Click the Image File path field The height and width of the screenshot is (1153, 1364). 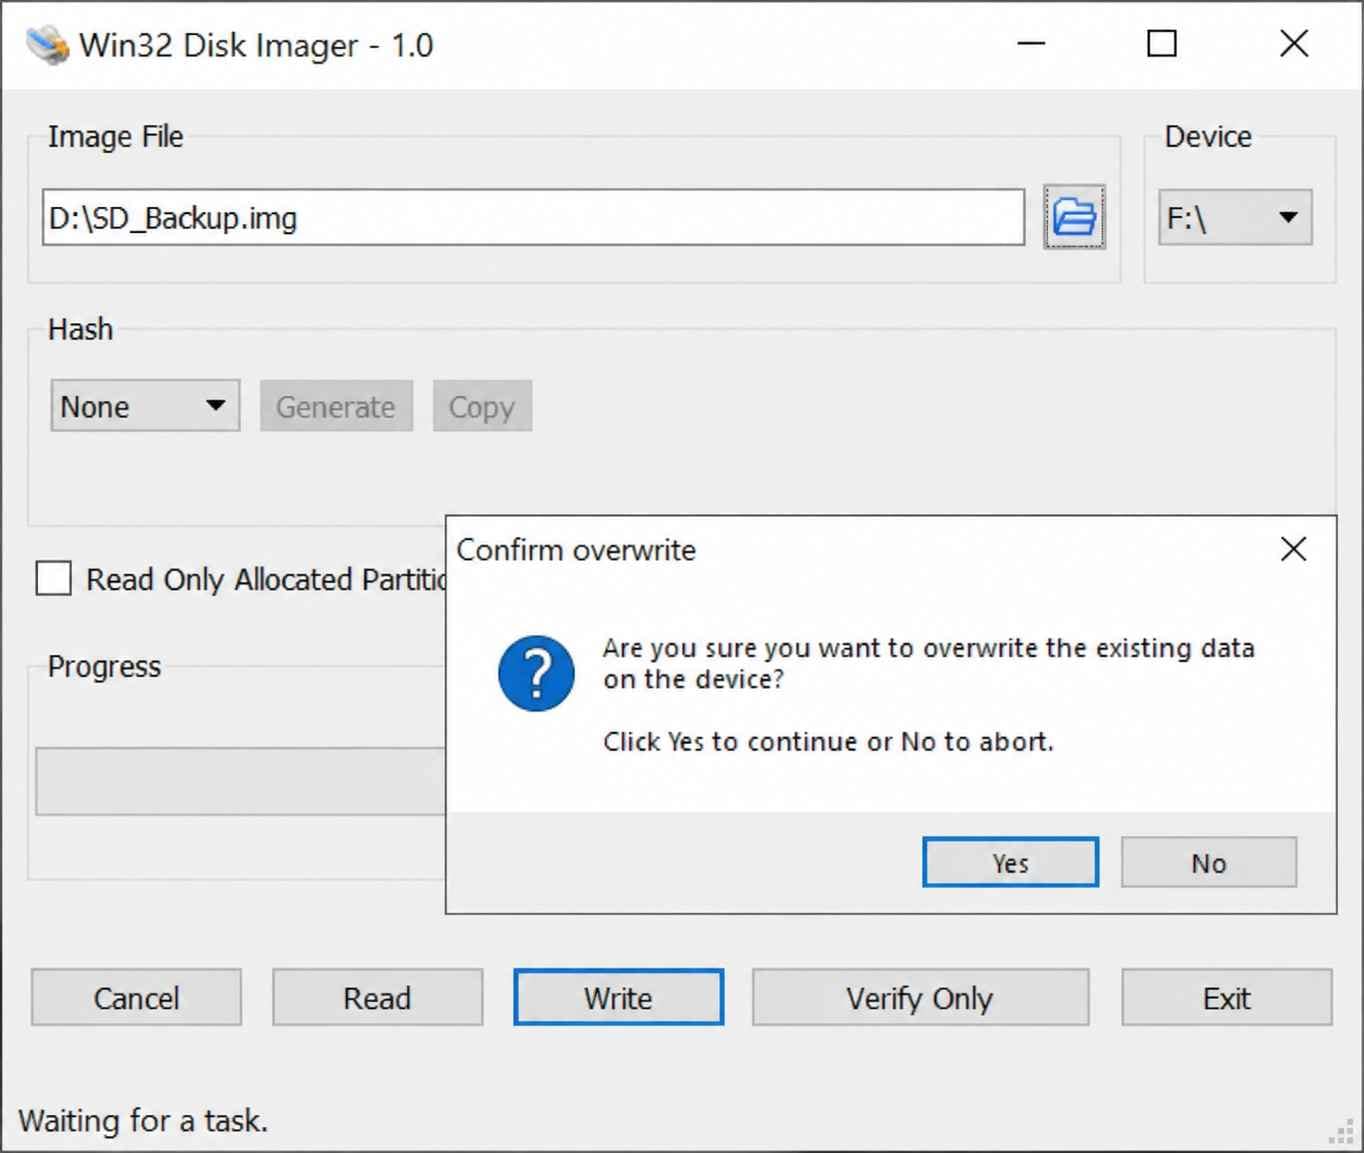coord(533,217)
